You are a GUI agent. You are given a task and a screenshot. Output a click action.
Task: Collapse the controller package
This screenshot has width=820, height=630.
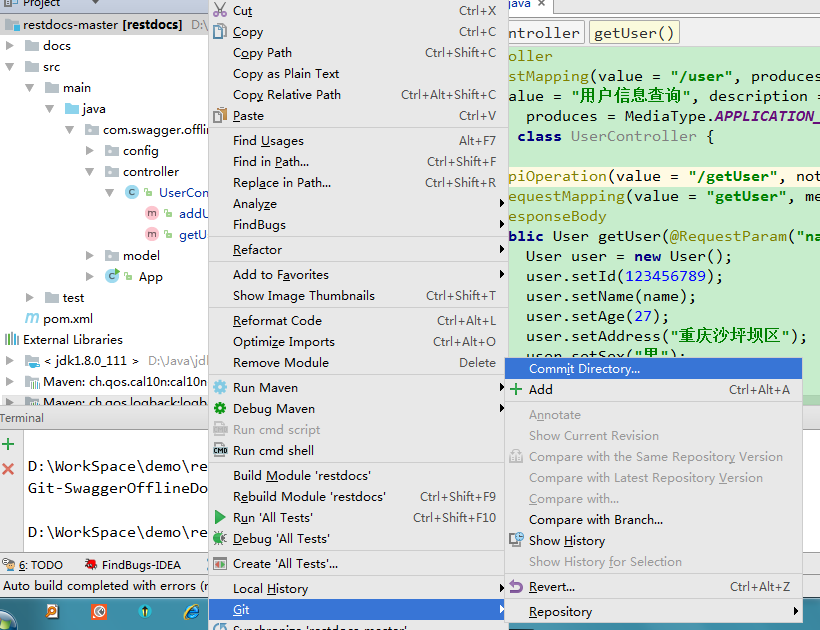pos(89,171)
